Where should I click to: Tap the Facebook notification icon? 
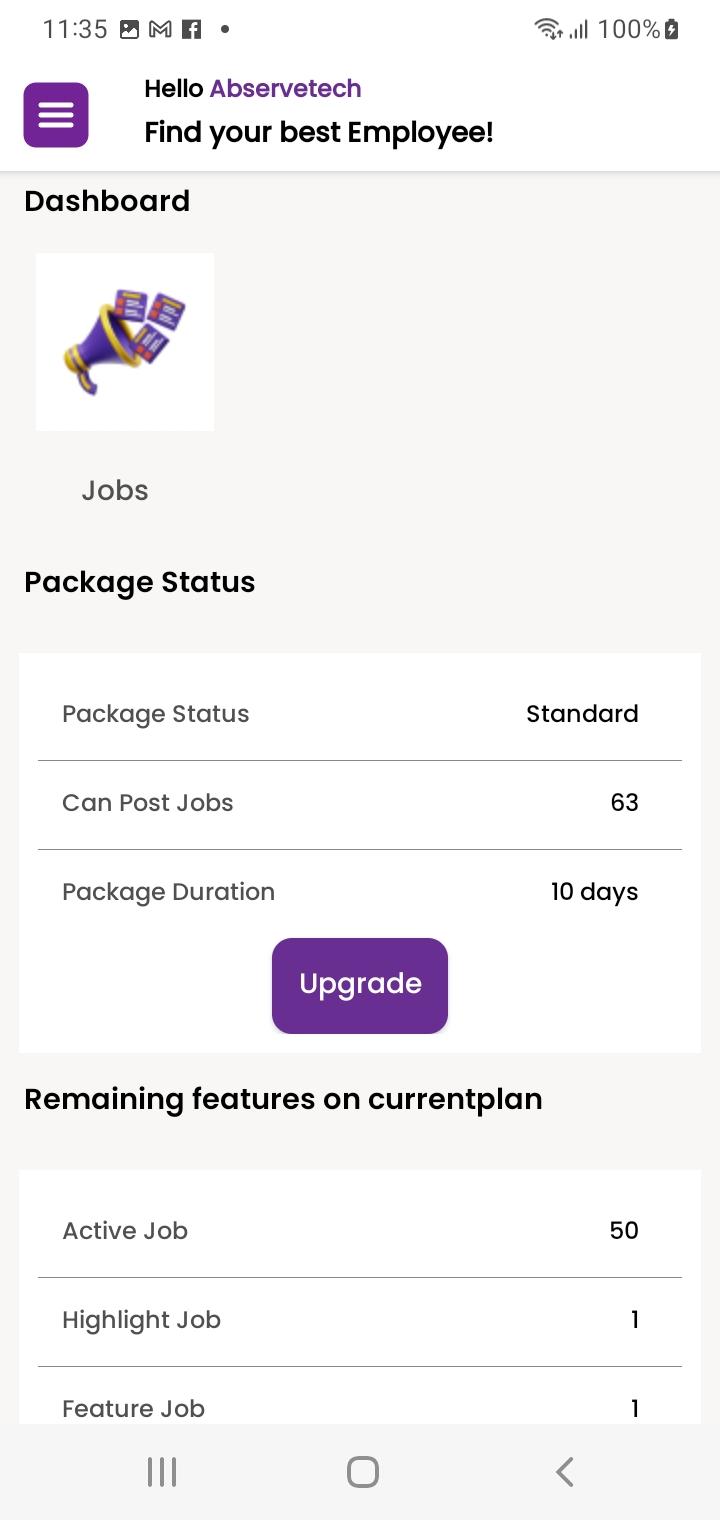(191, 29)
